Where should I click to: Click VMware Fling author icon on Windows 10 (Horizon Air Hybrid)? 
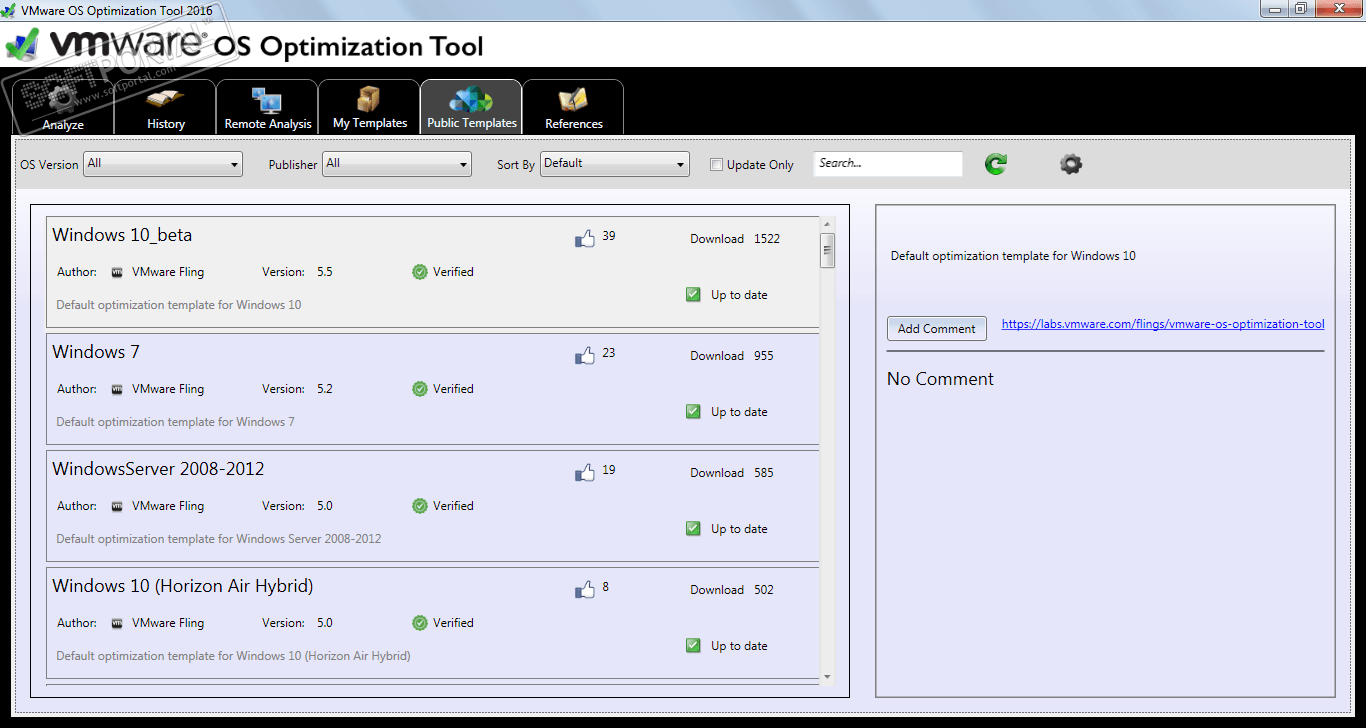click(117, 623)
